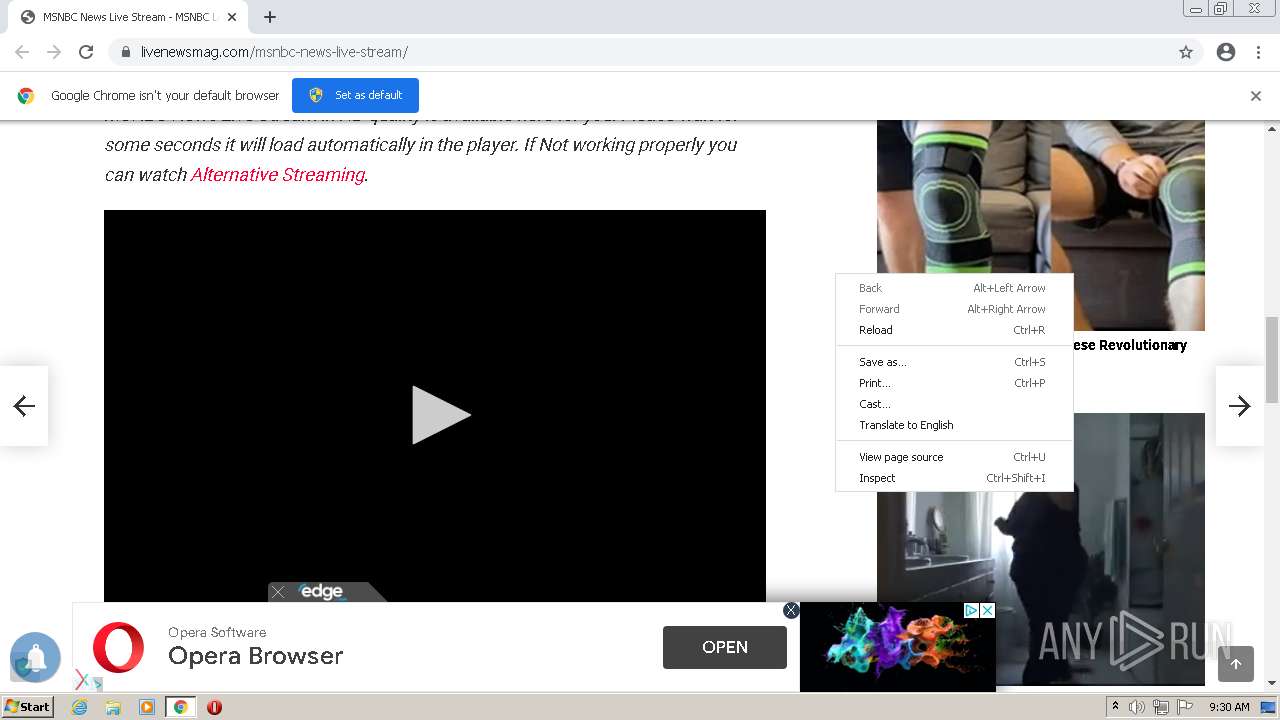Click Opera Browser ad title text

256,656
